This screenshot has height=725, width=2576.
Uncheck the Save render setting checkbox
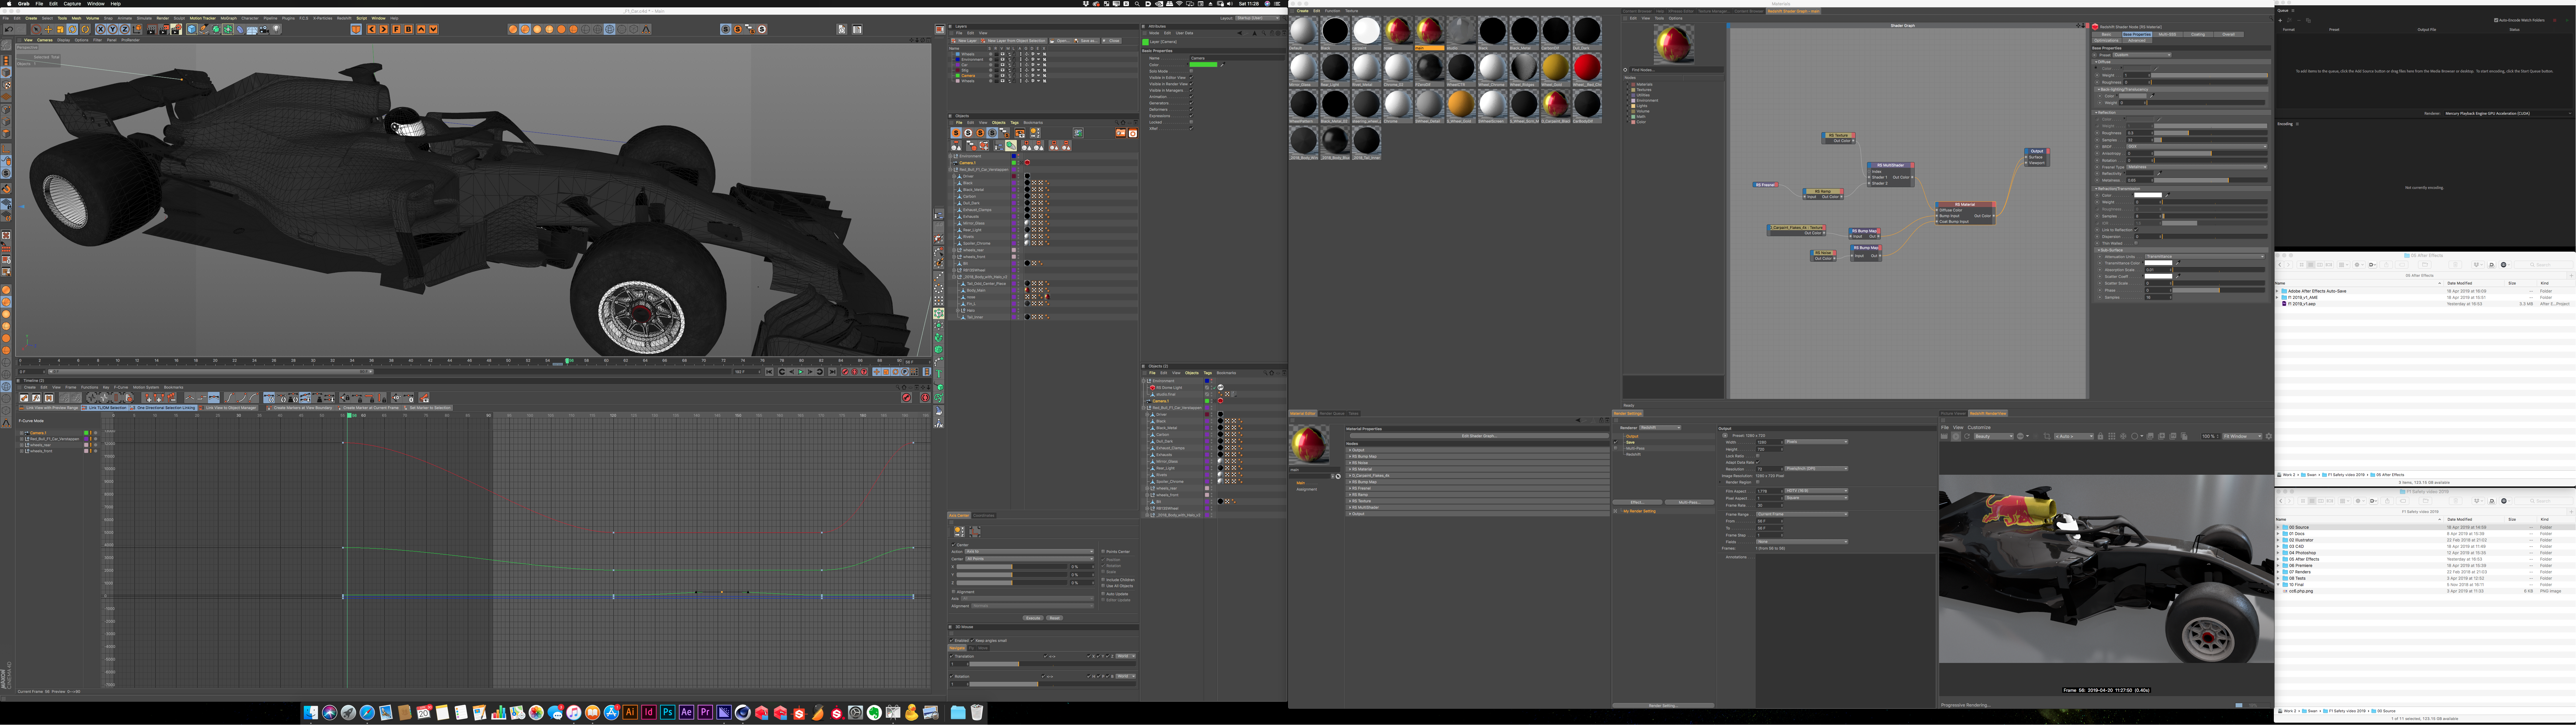pos(1616,442)
